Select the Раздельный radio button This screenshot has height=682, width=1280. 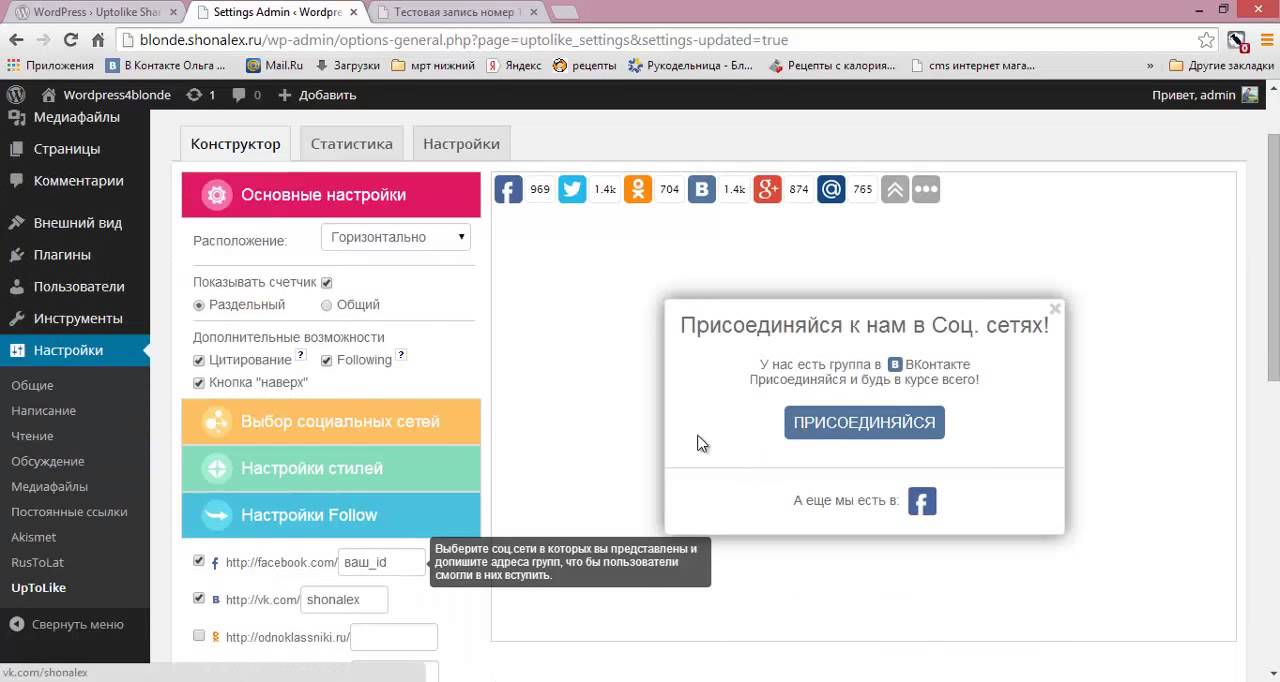[199, 305]
